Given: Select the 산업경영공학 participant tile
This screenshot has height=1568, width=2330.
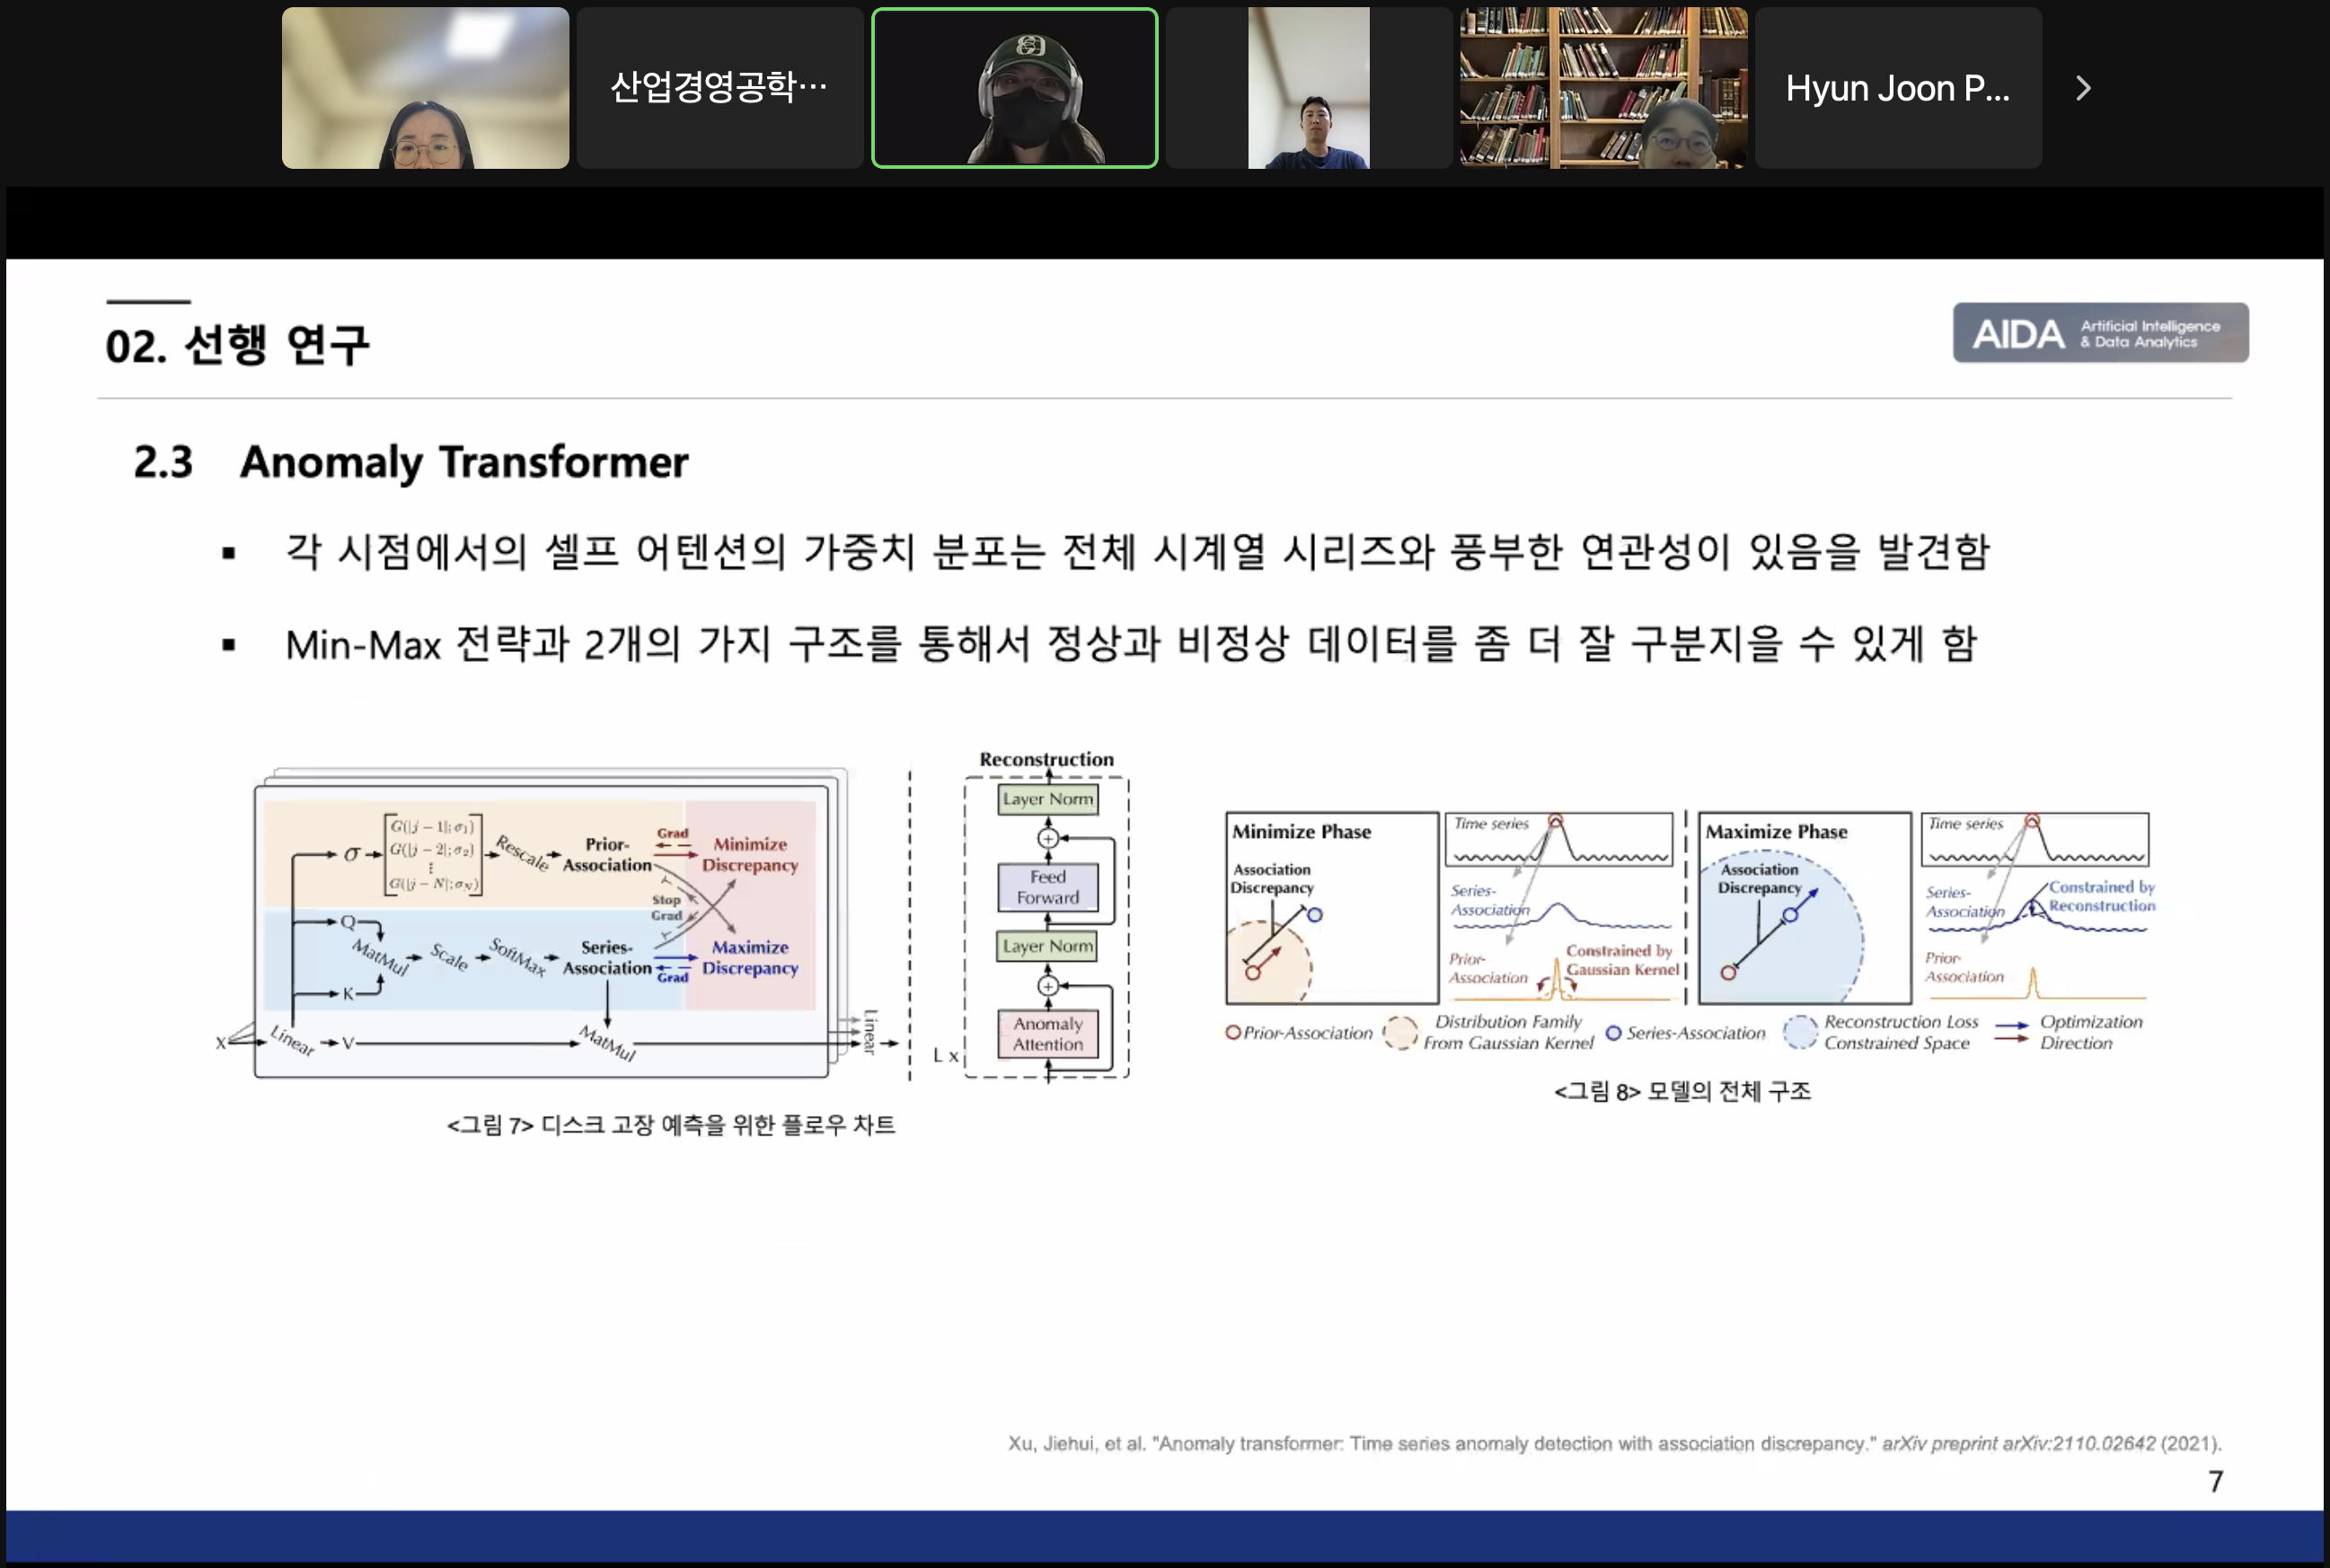Looking at the screenshot, I should point(719,88).
